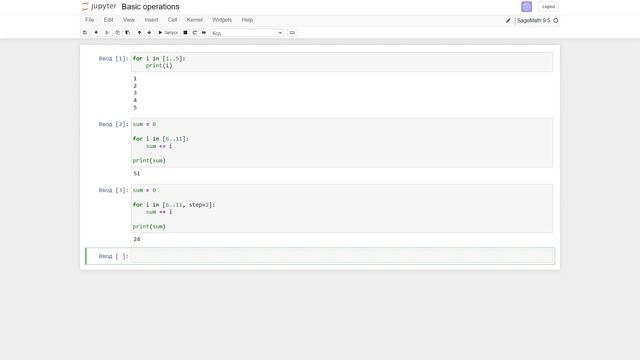Open the Widgets menu
The width and height of the screenshot is (640, 360).
[x=222, y=20]
